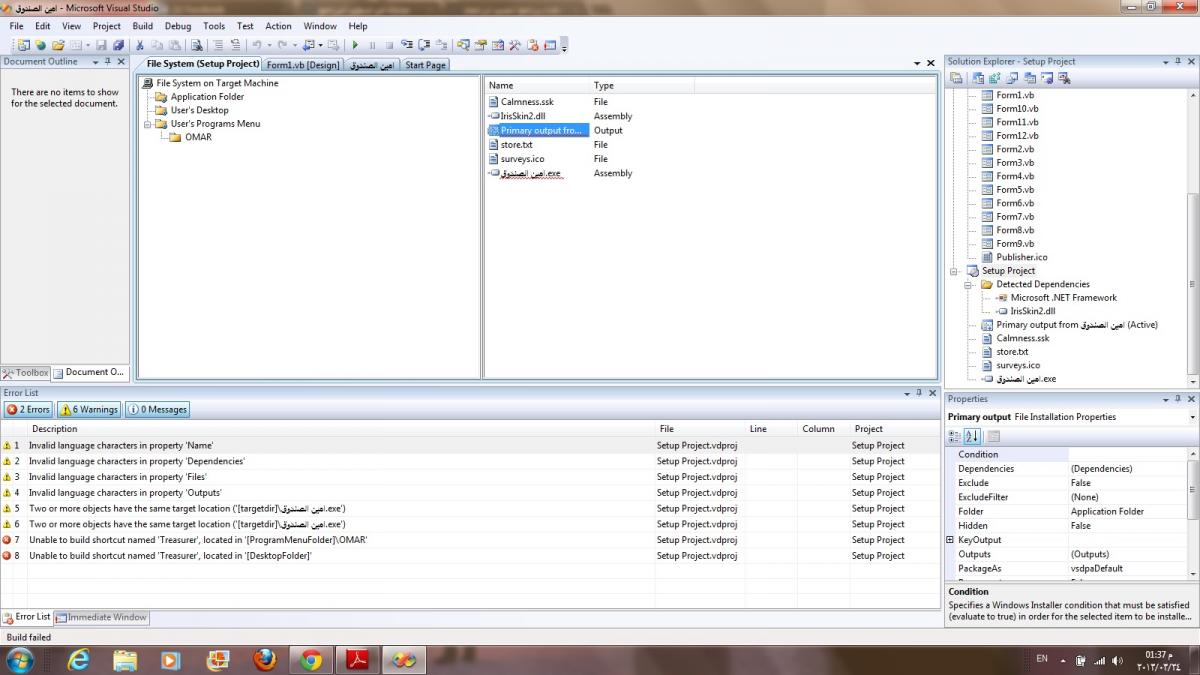
Task: Switch to the Immediate Window tab
Action: (x=101, y=617)
